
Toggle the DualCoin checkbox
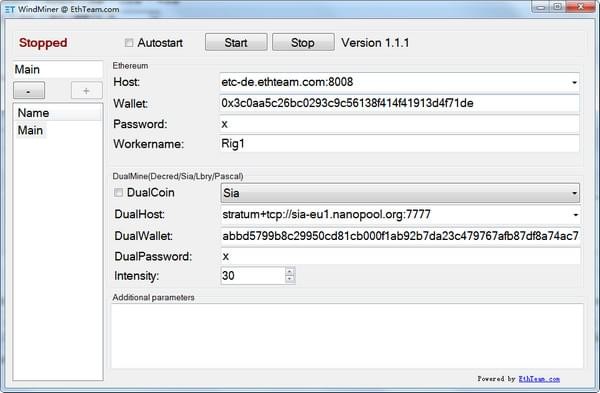(118, 192)
